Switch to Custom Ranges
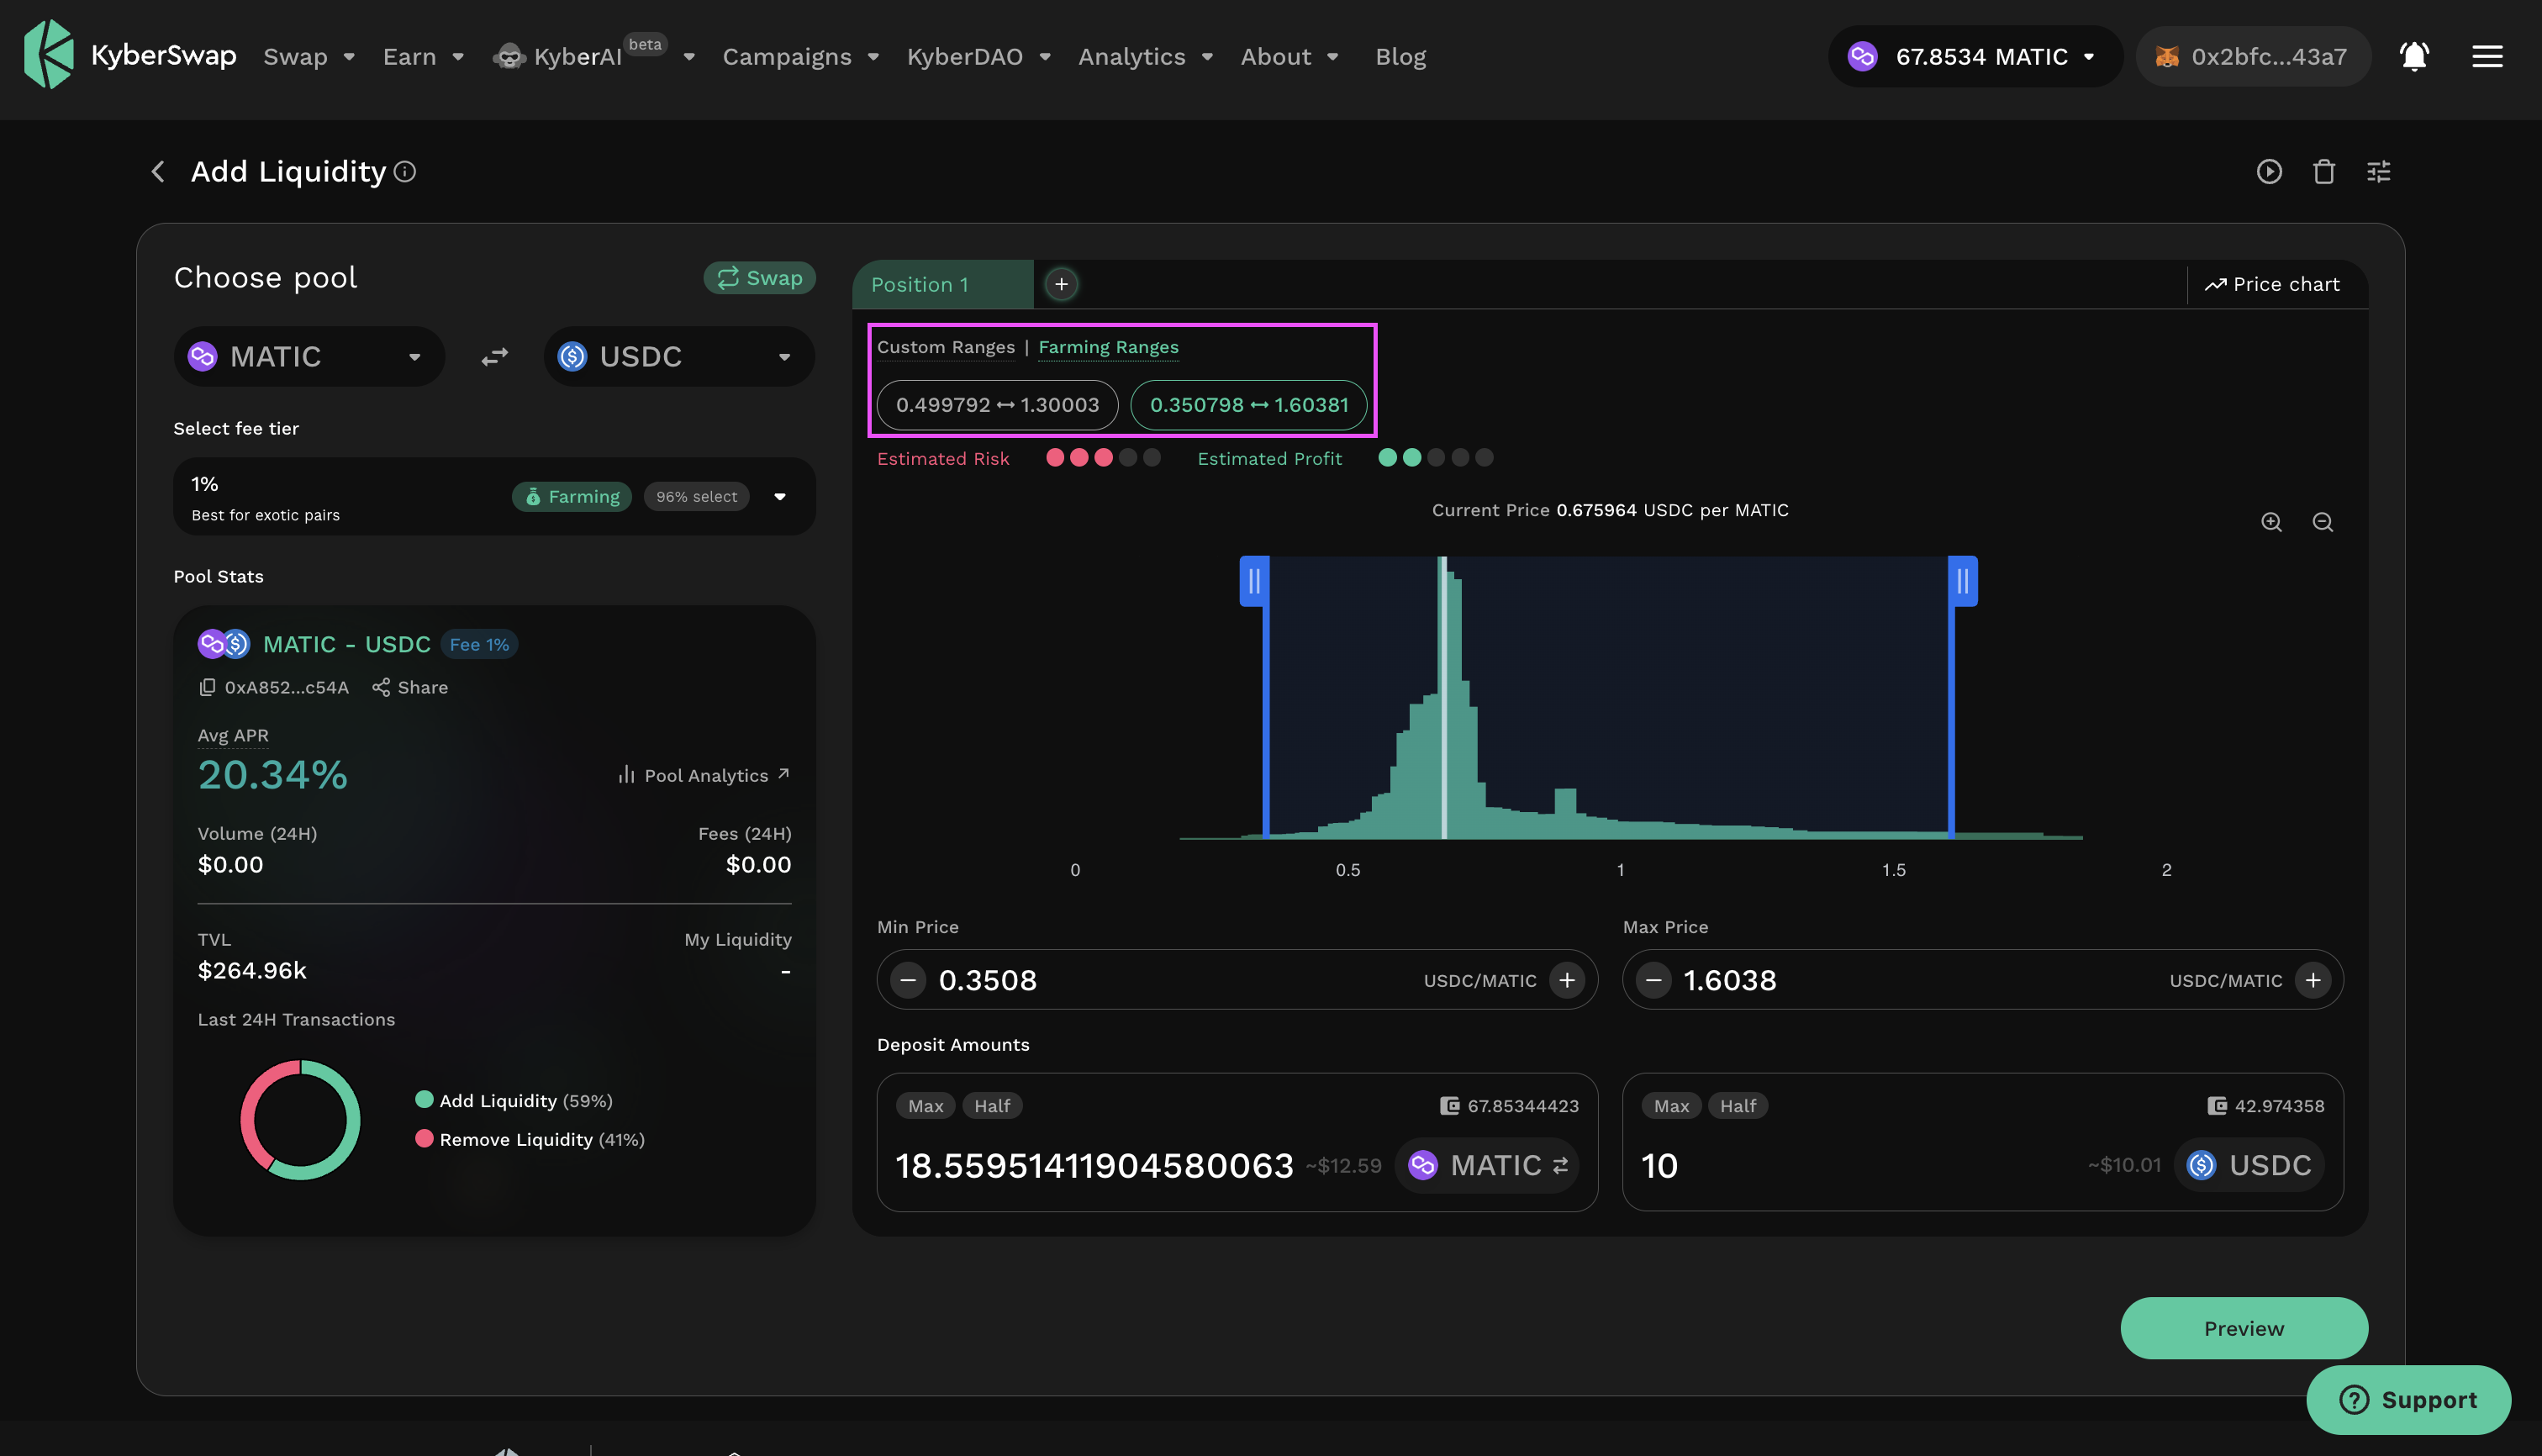Screen dimensions: 2542x1456 (946, 347)
